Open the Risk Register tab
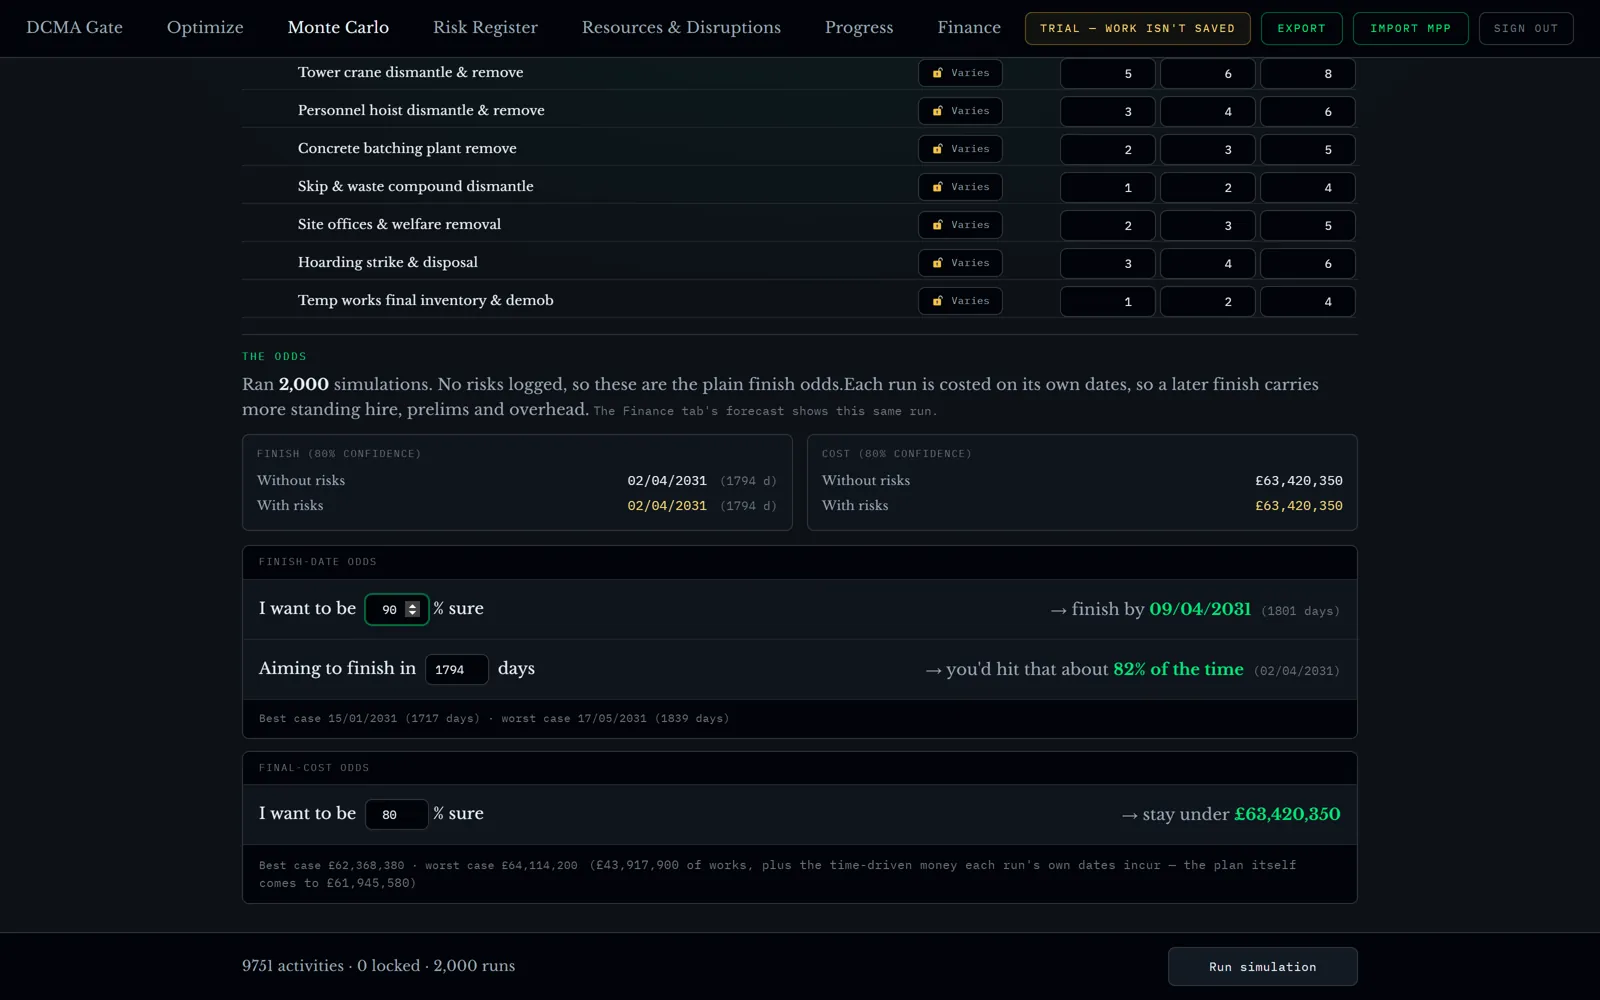 pos(485,28)
